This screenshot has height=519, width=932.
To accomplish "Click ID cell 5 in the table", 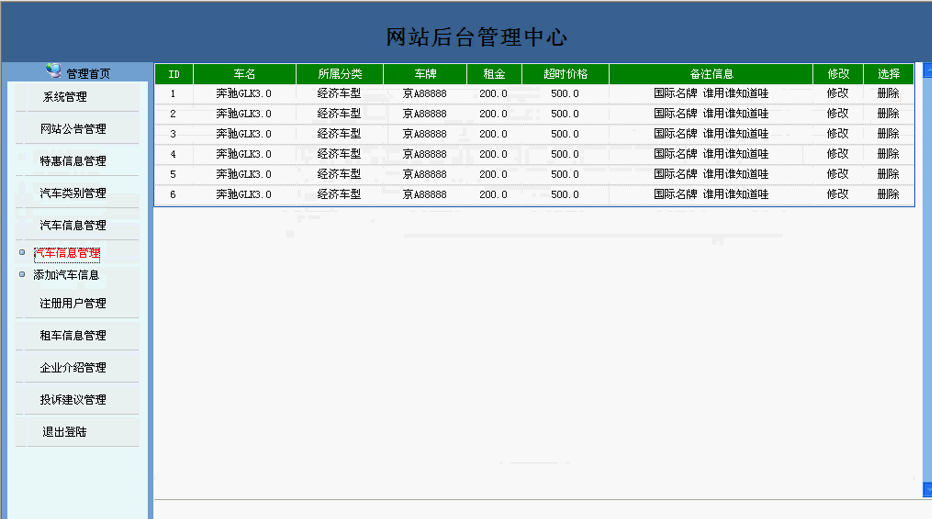I will pos(173,174).
